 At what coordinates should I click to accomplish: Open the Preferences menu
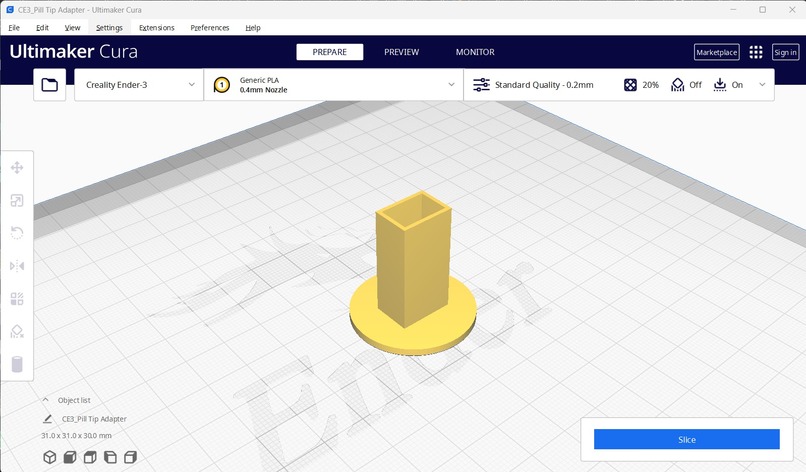pyautogui.click(x=210, y=28)
